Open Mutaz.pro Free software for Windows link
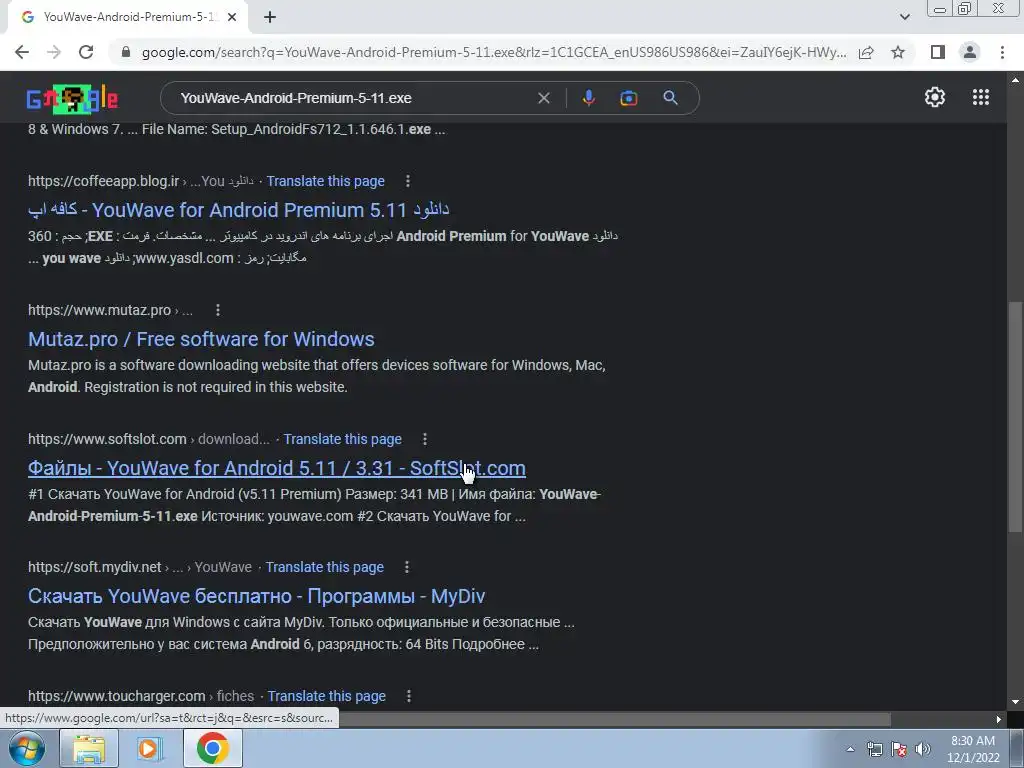1024x768 pixels. [201, 339]
